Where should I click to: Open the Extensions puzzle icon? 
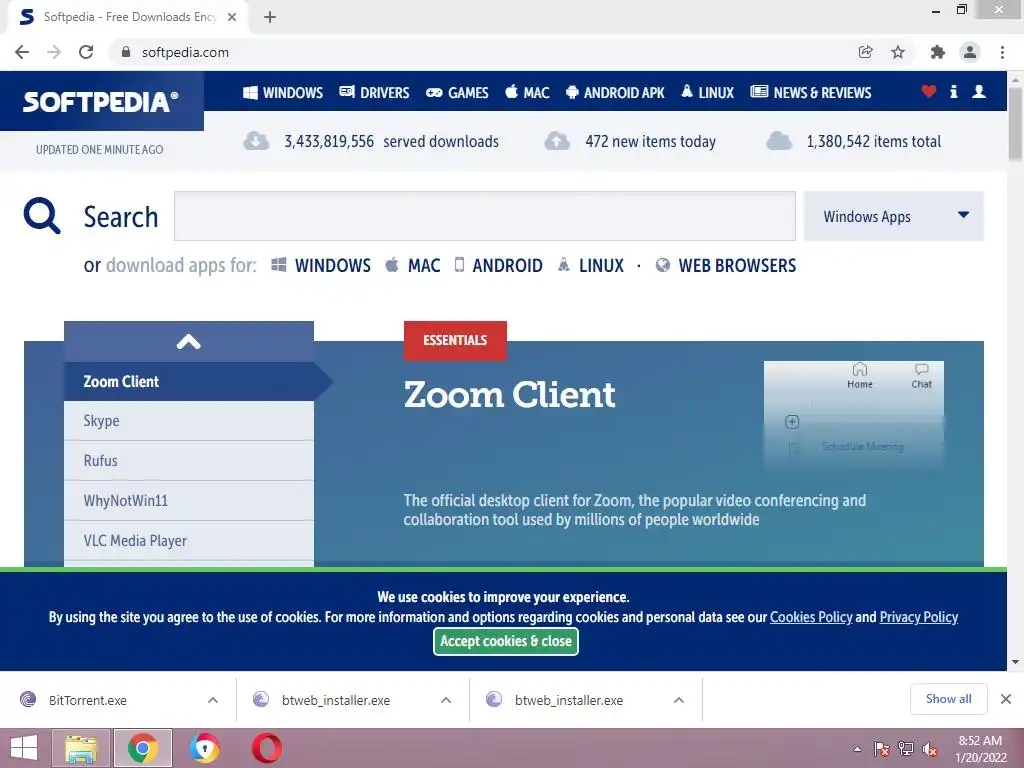tap(938, 52)
